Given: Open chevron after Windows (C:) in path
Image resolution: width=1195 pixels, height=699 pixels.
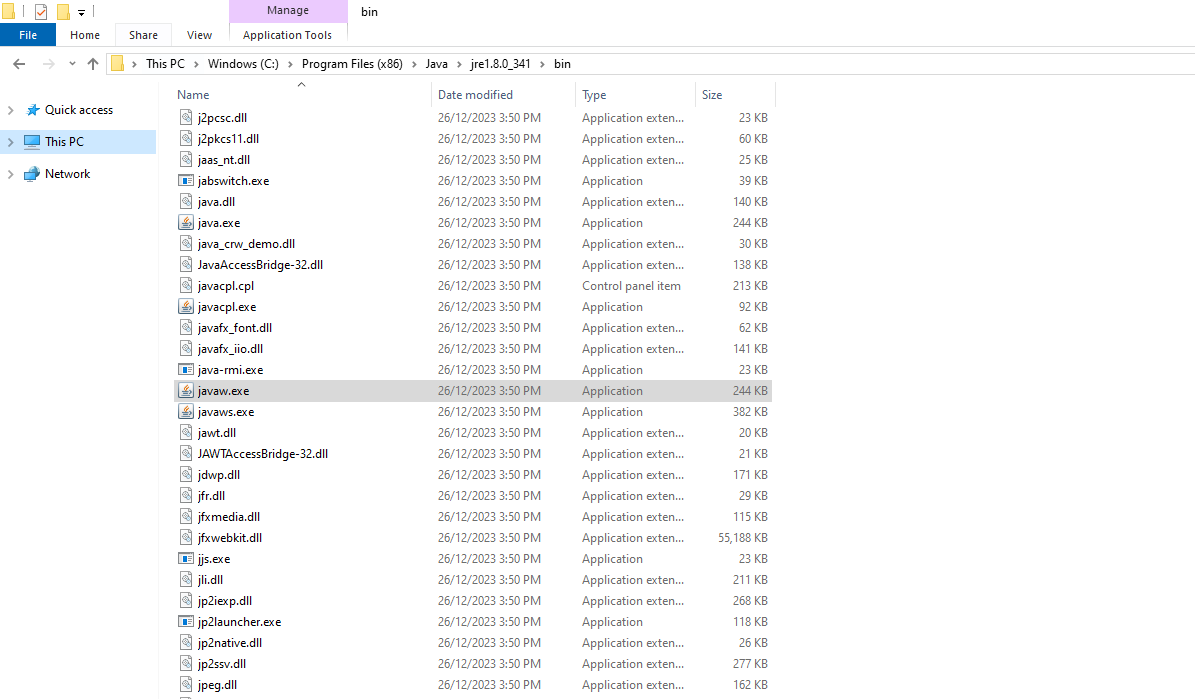Looking at the screenshot, I should point(290,64).
